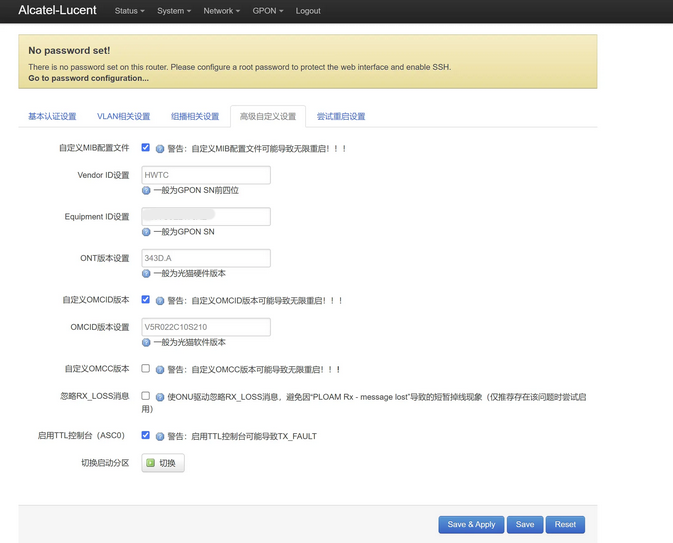
Task: Click Logout in the top navbar
Action: (x=308, y=11)
